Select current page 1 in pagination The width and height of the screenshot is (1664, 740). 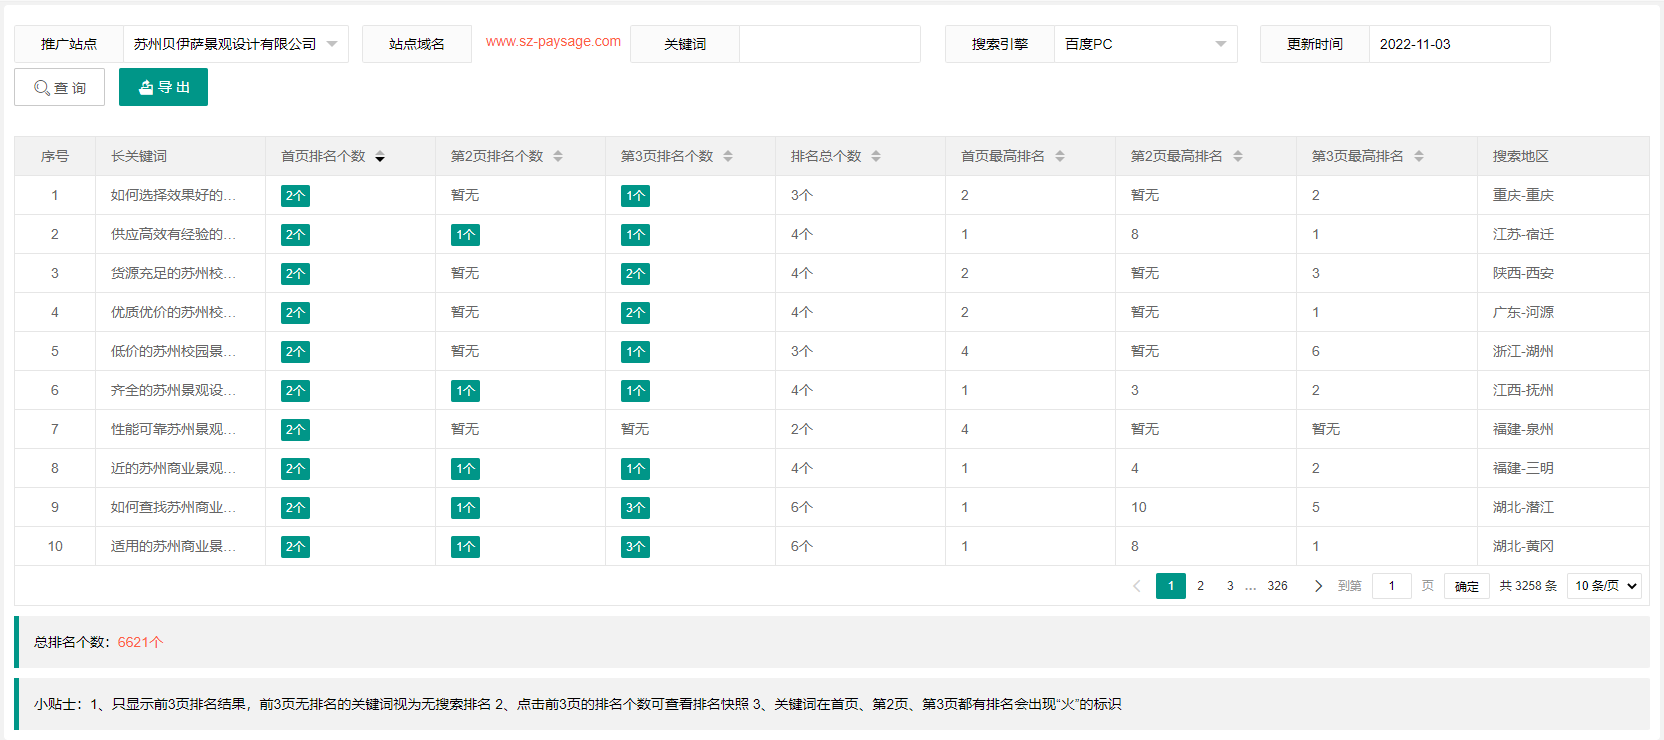pyautogui.click(x=1171, y=586)
